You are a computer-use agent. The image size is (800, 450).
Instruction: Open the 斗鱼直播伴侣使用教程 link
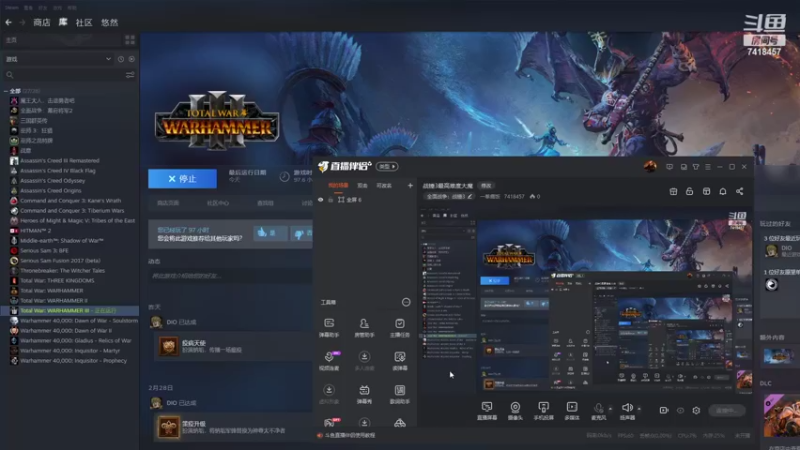pos(350,435)
